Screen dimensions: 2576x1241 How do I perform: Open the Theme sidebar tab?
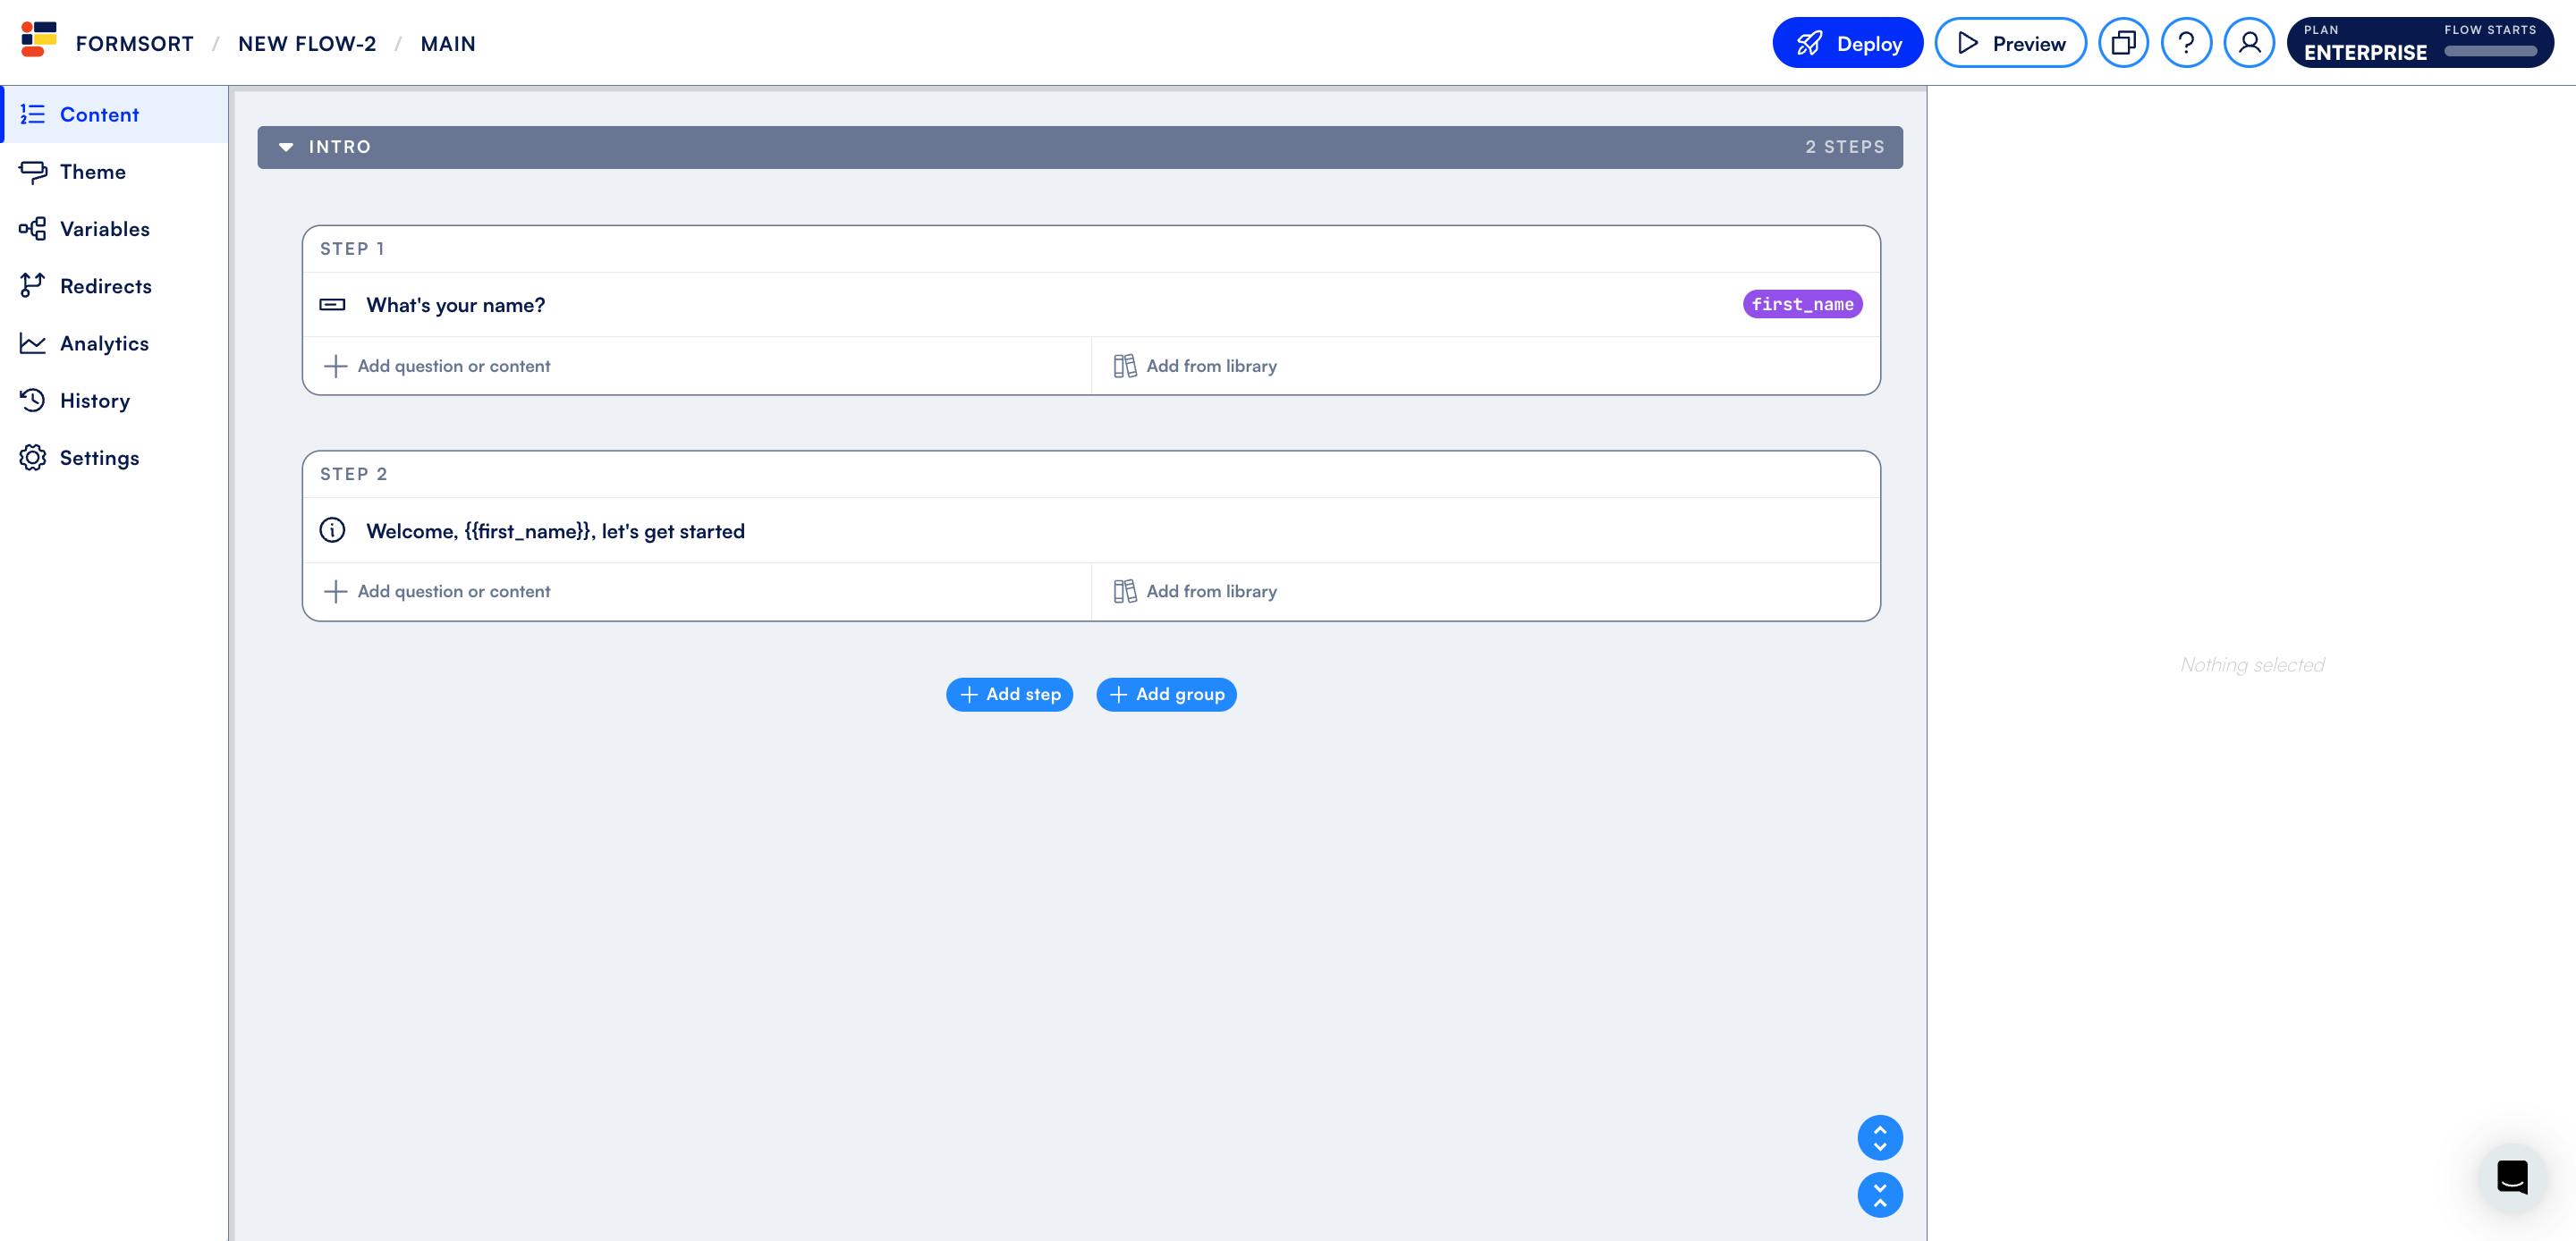[115, 172]
